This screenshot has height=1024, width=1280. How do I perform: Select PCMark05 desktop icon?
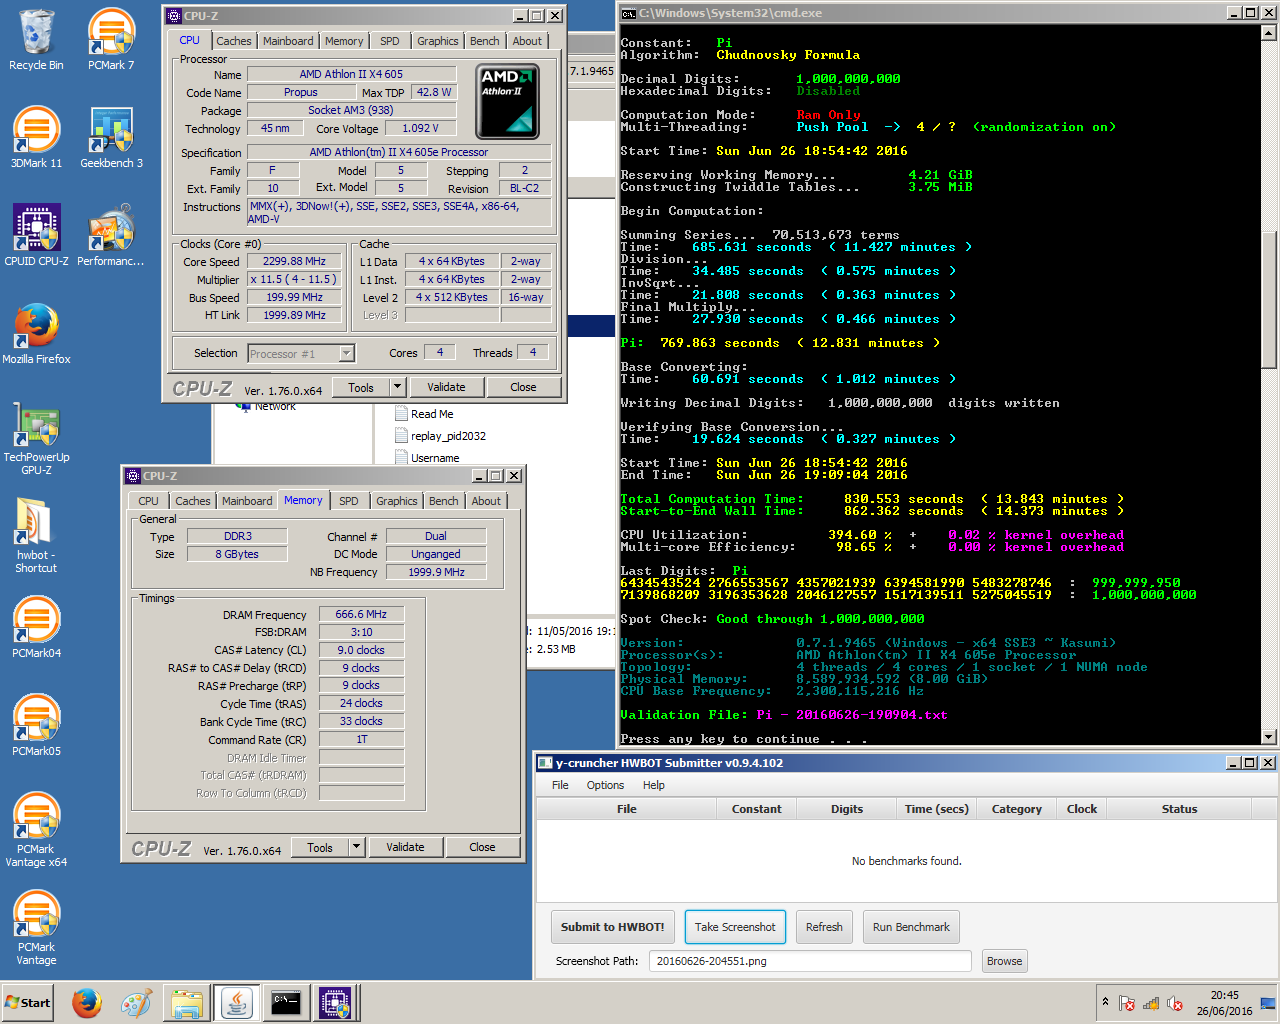click(36, 726)
